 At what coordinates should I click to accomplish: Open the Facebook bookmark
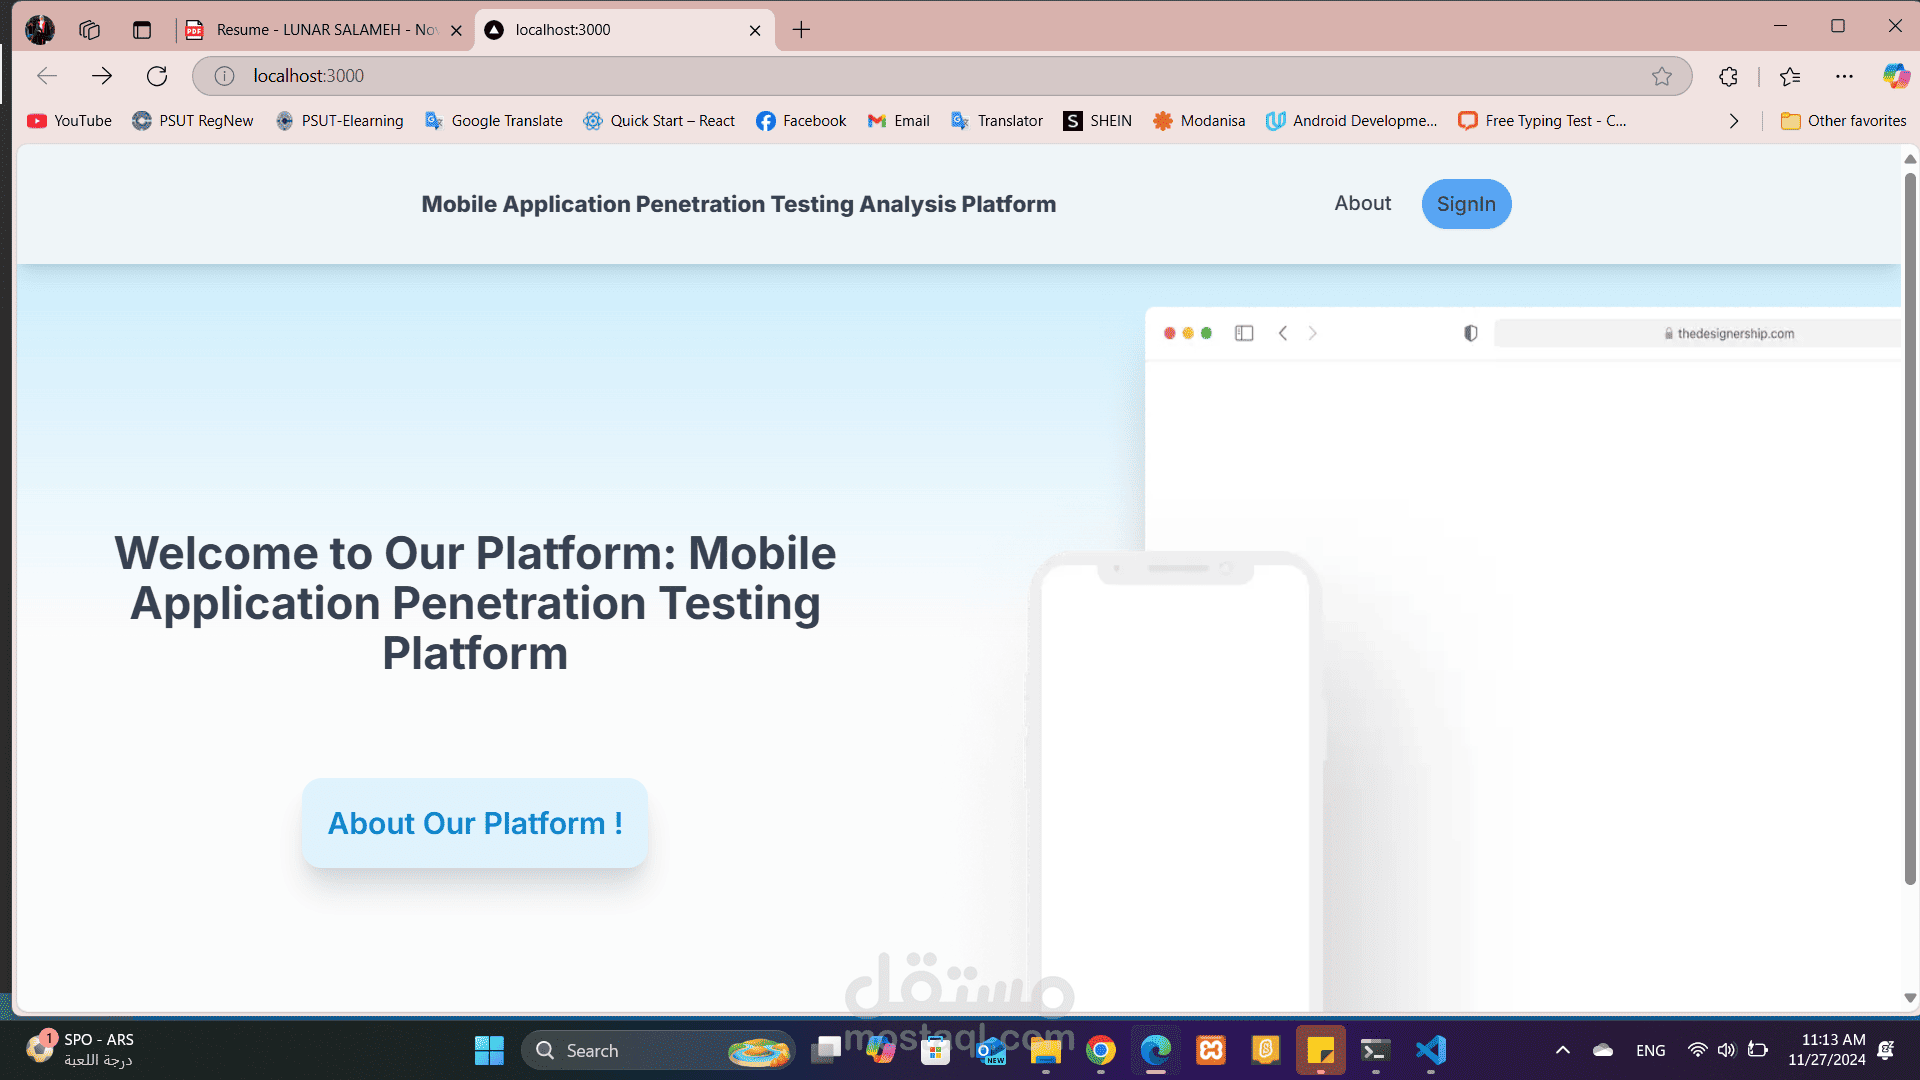801,121
